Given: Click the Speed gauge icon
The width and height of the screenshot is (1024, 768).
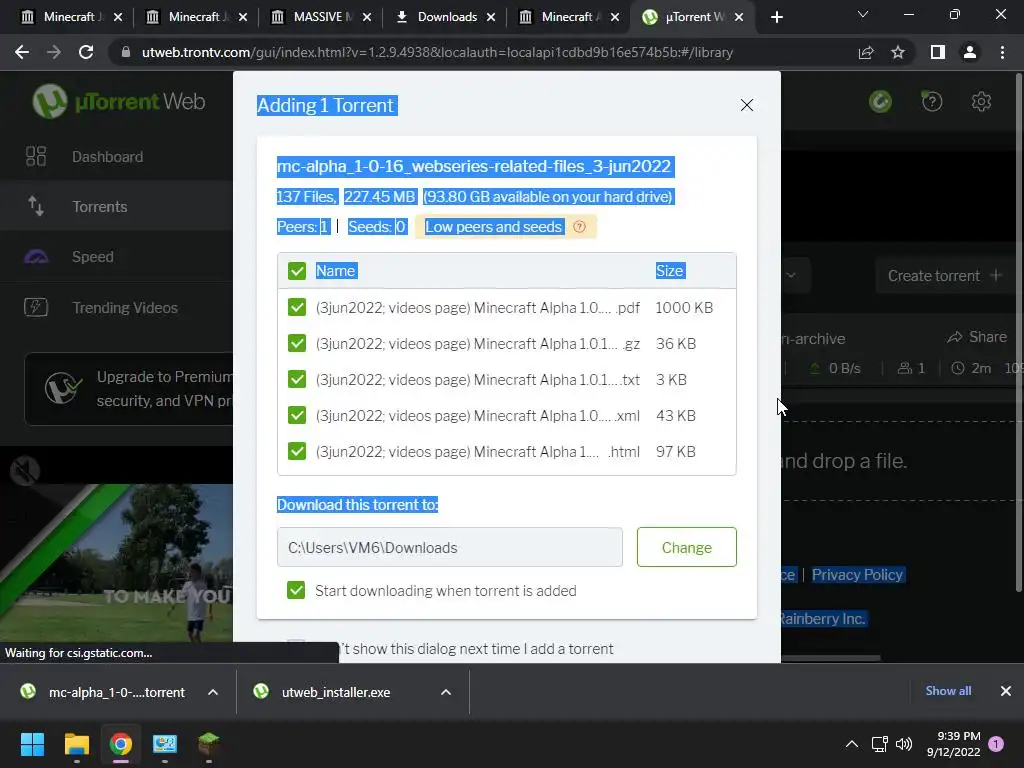Looking at the screenshot, I should 36,257.
